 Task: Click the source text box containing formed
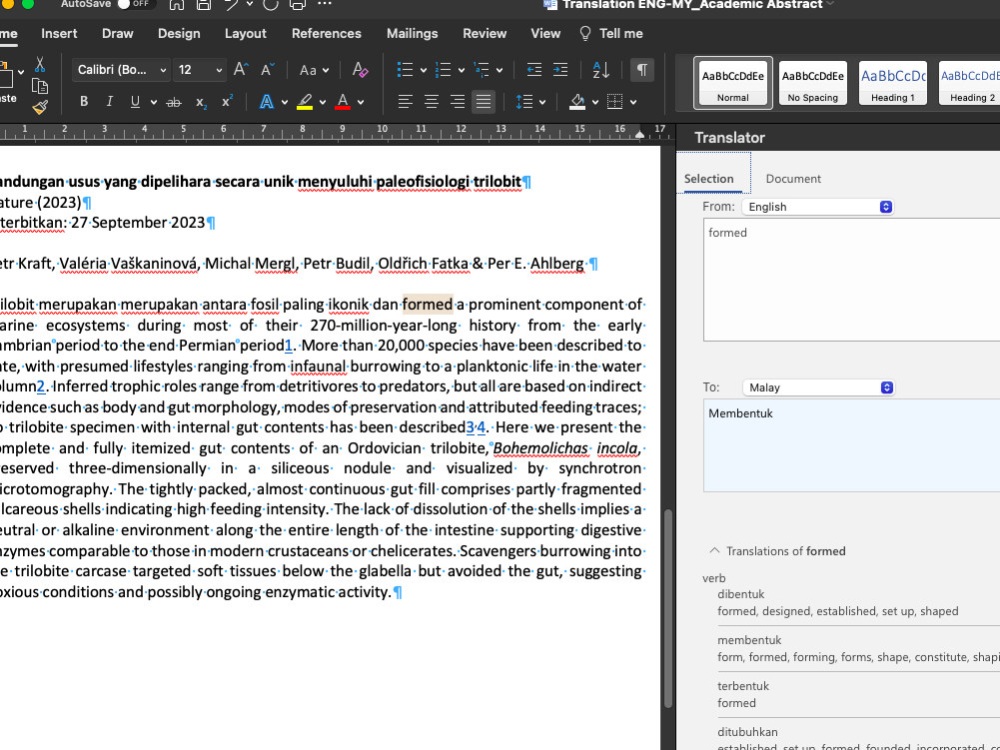[850, 280]
